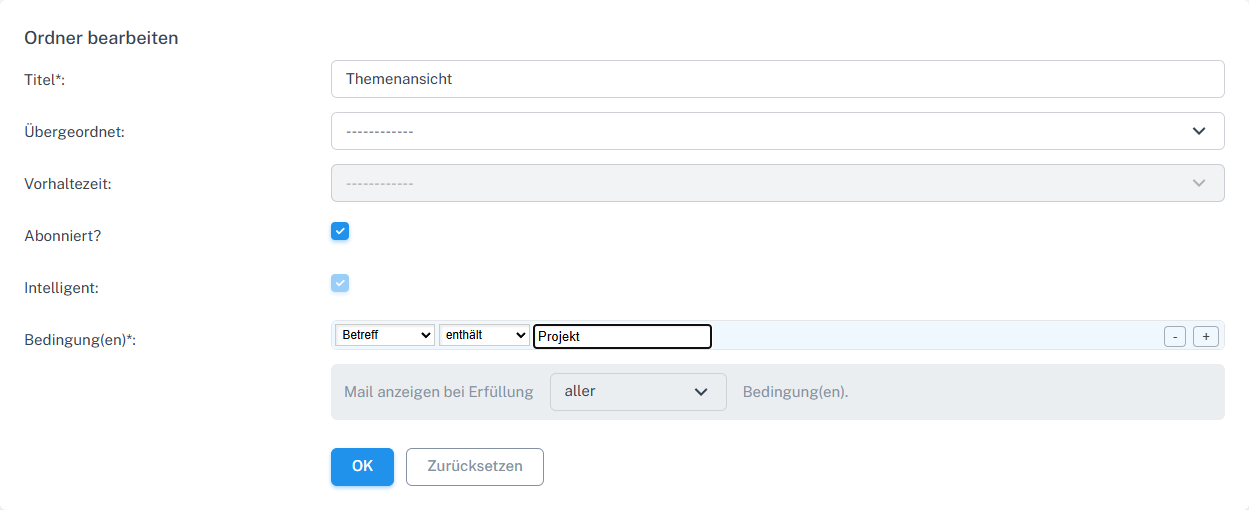
Task: Open the Betreff condition field dropdown
Action: pyautogui.click(x=385, y=336)
